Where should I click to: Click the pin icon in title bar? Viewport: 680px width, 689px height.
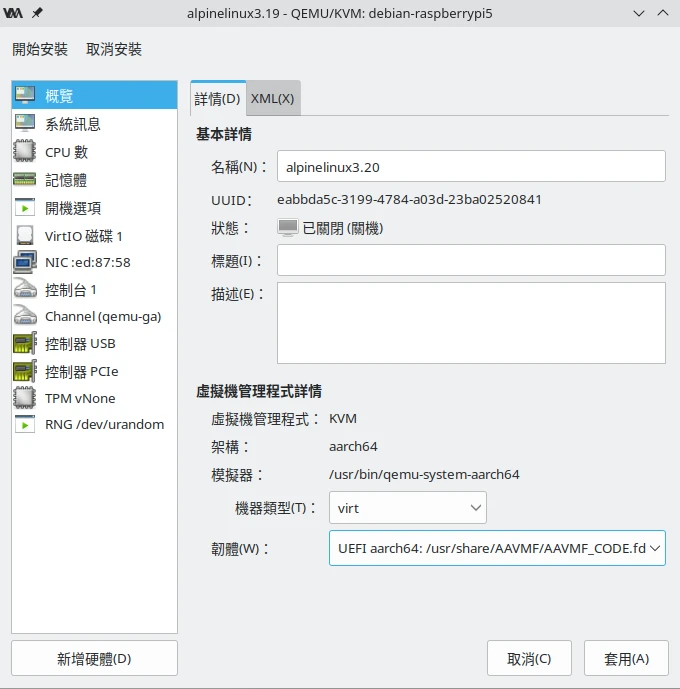37,13
